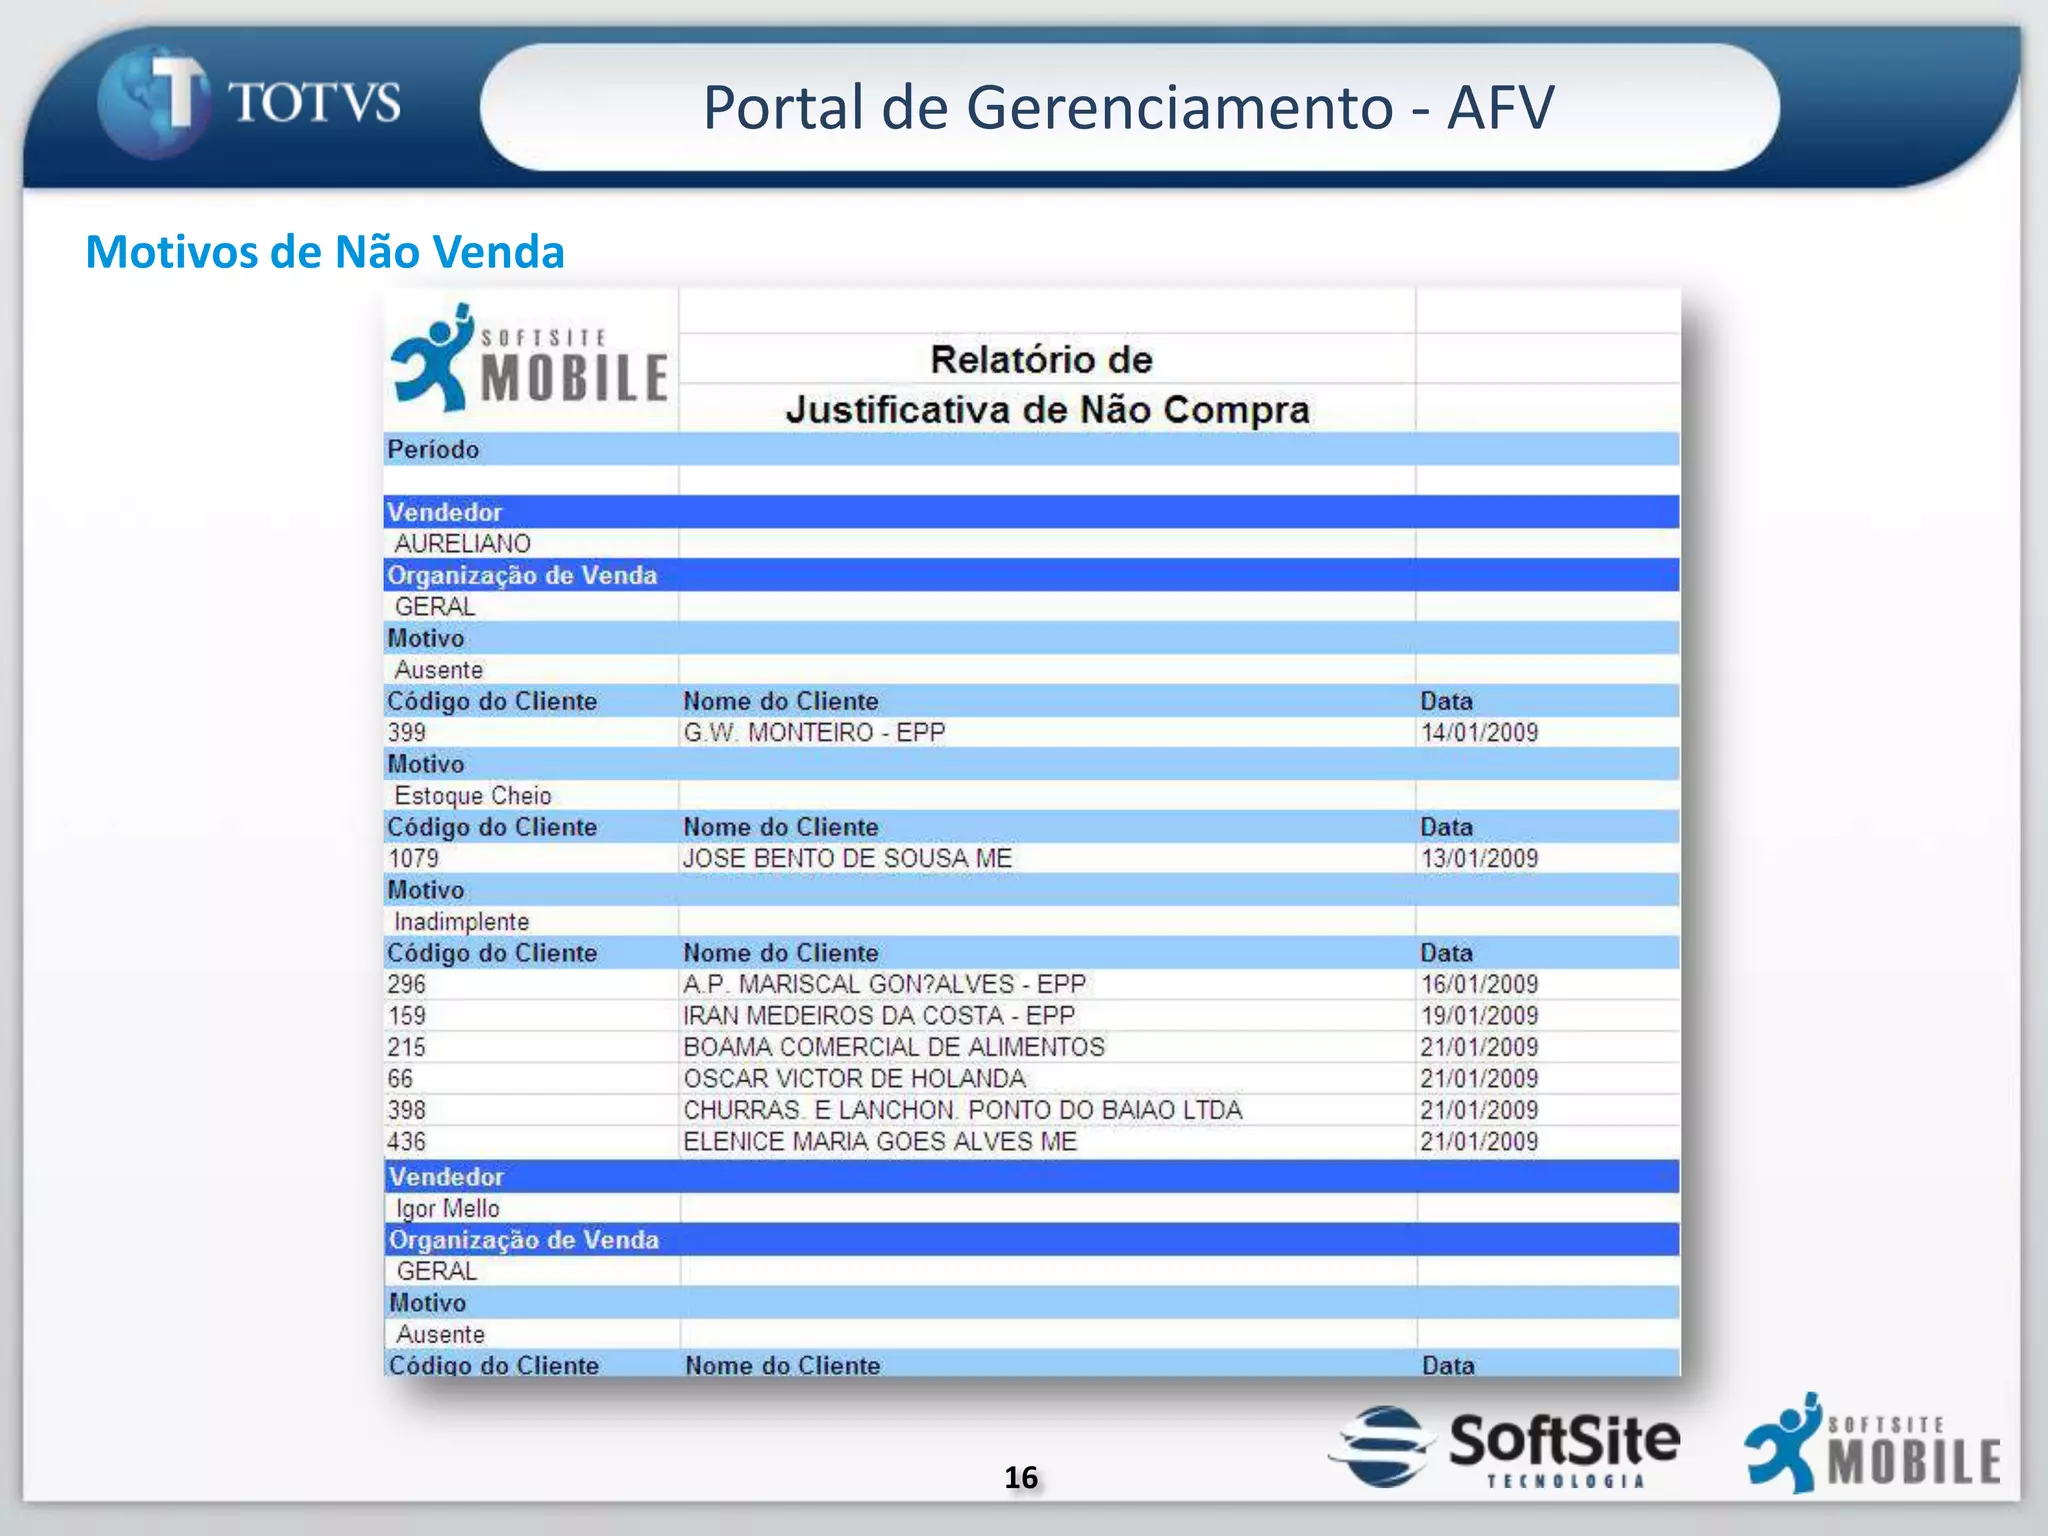Click client 'G.W. MONTEIRO - EPP'
The height and width of the screenshot is (1536, 2048).
(x=814, y=732)
